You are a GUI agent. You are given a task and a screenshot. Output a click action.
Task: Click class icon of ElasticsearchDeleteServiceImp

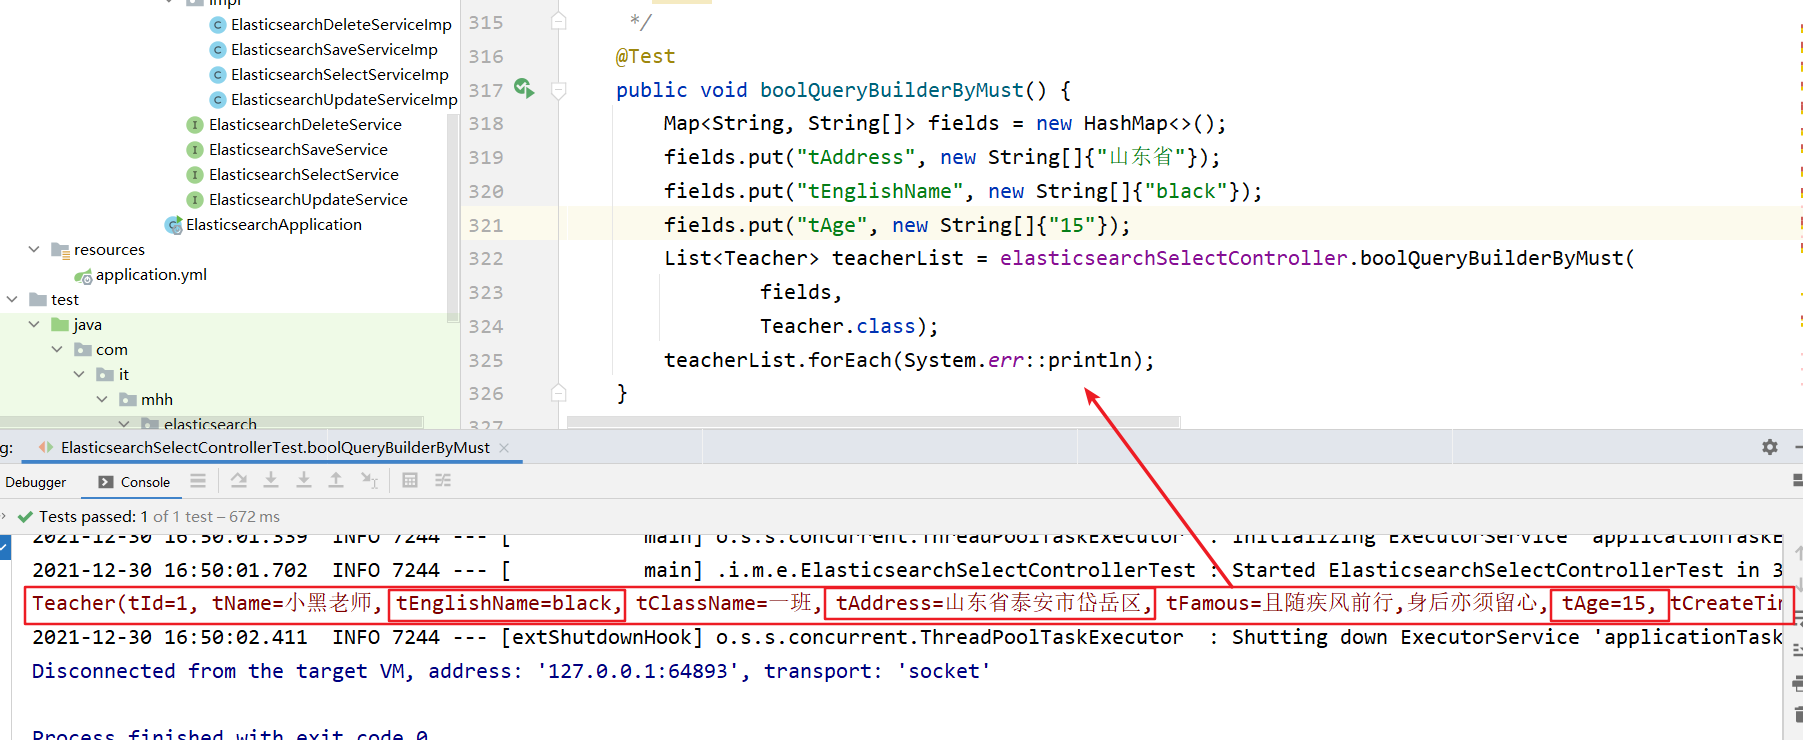point(218,24)
